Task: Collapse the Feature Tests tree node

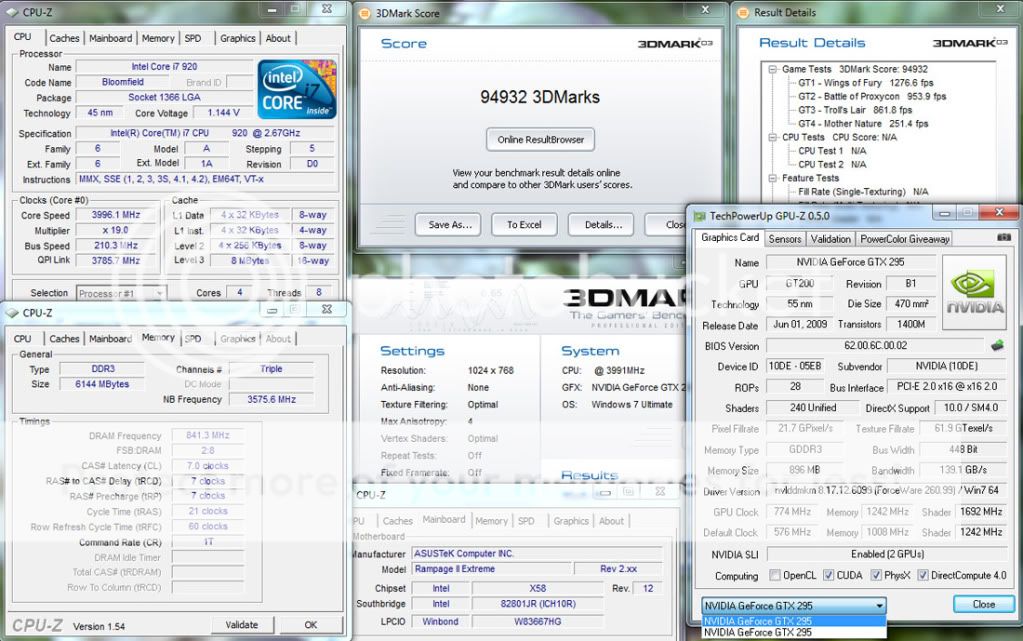Action: [x=772, y=178]
